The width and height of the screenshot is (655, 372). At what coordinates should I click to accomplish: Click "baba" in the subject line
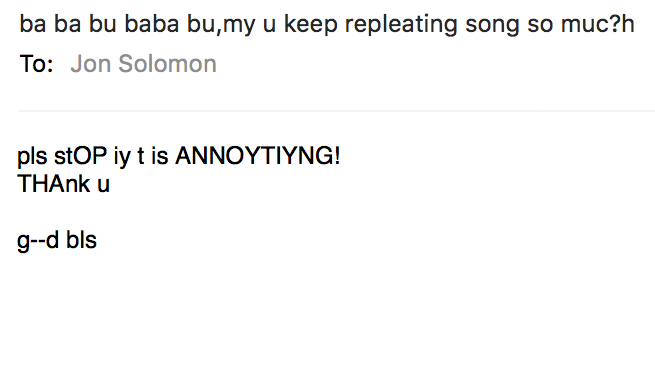(152, 24)
